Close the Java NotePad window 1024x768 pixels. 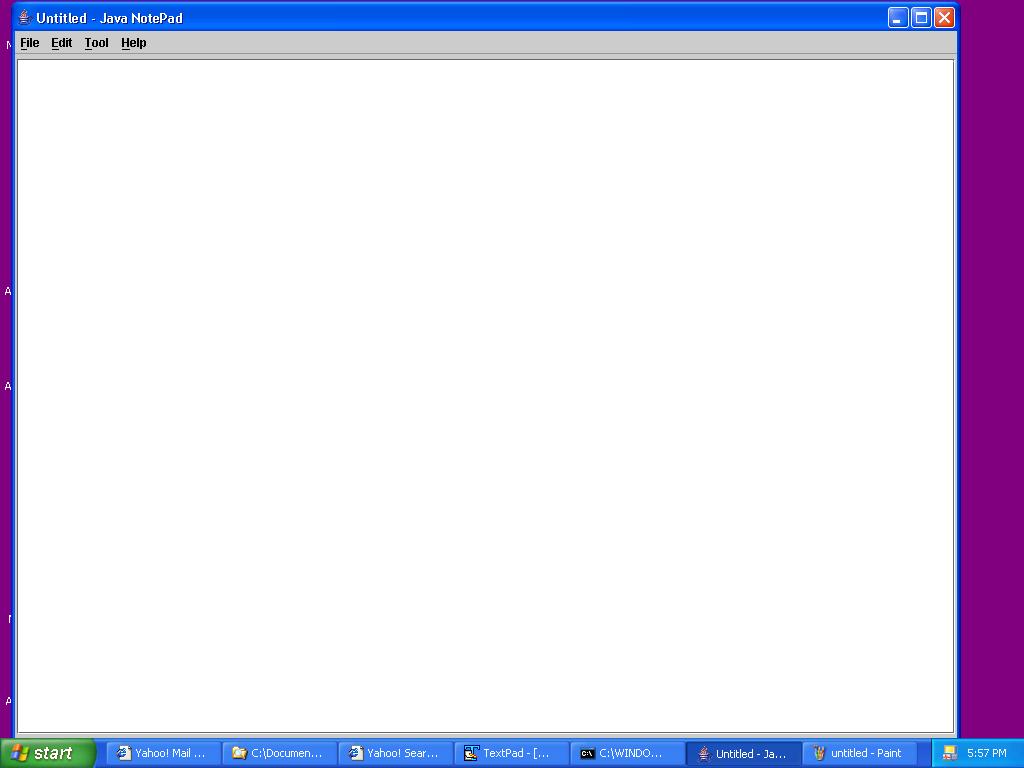pos(944,18)
